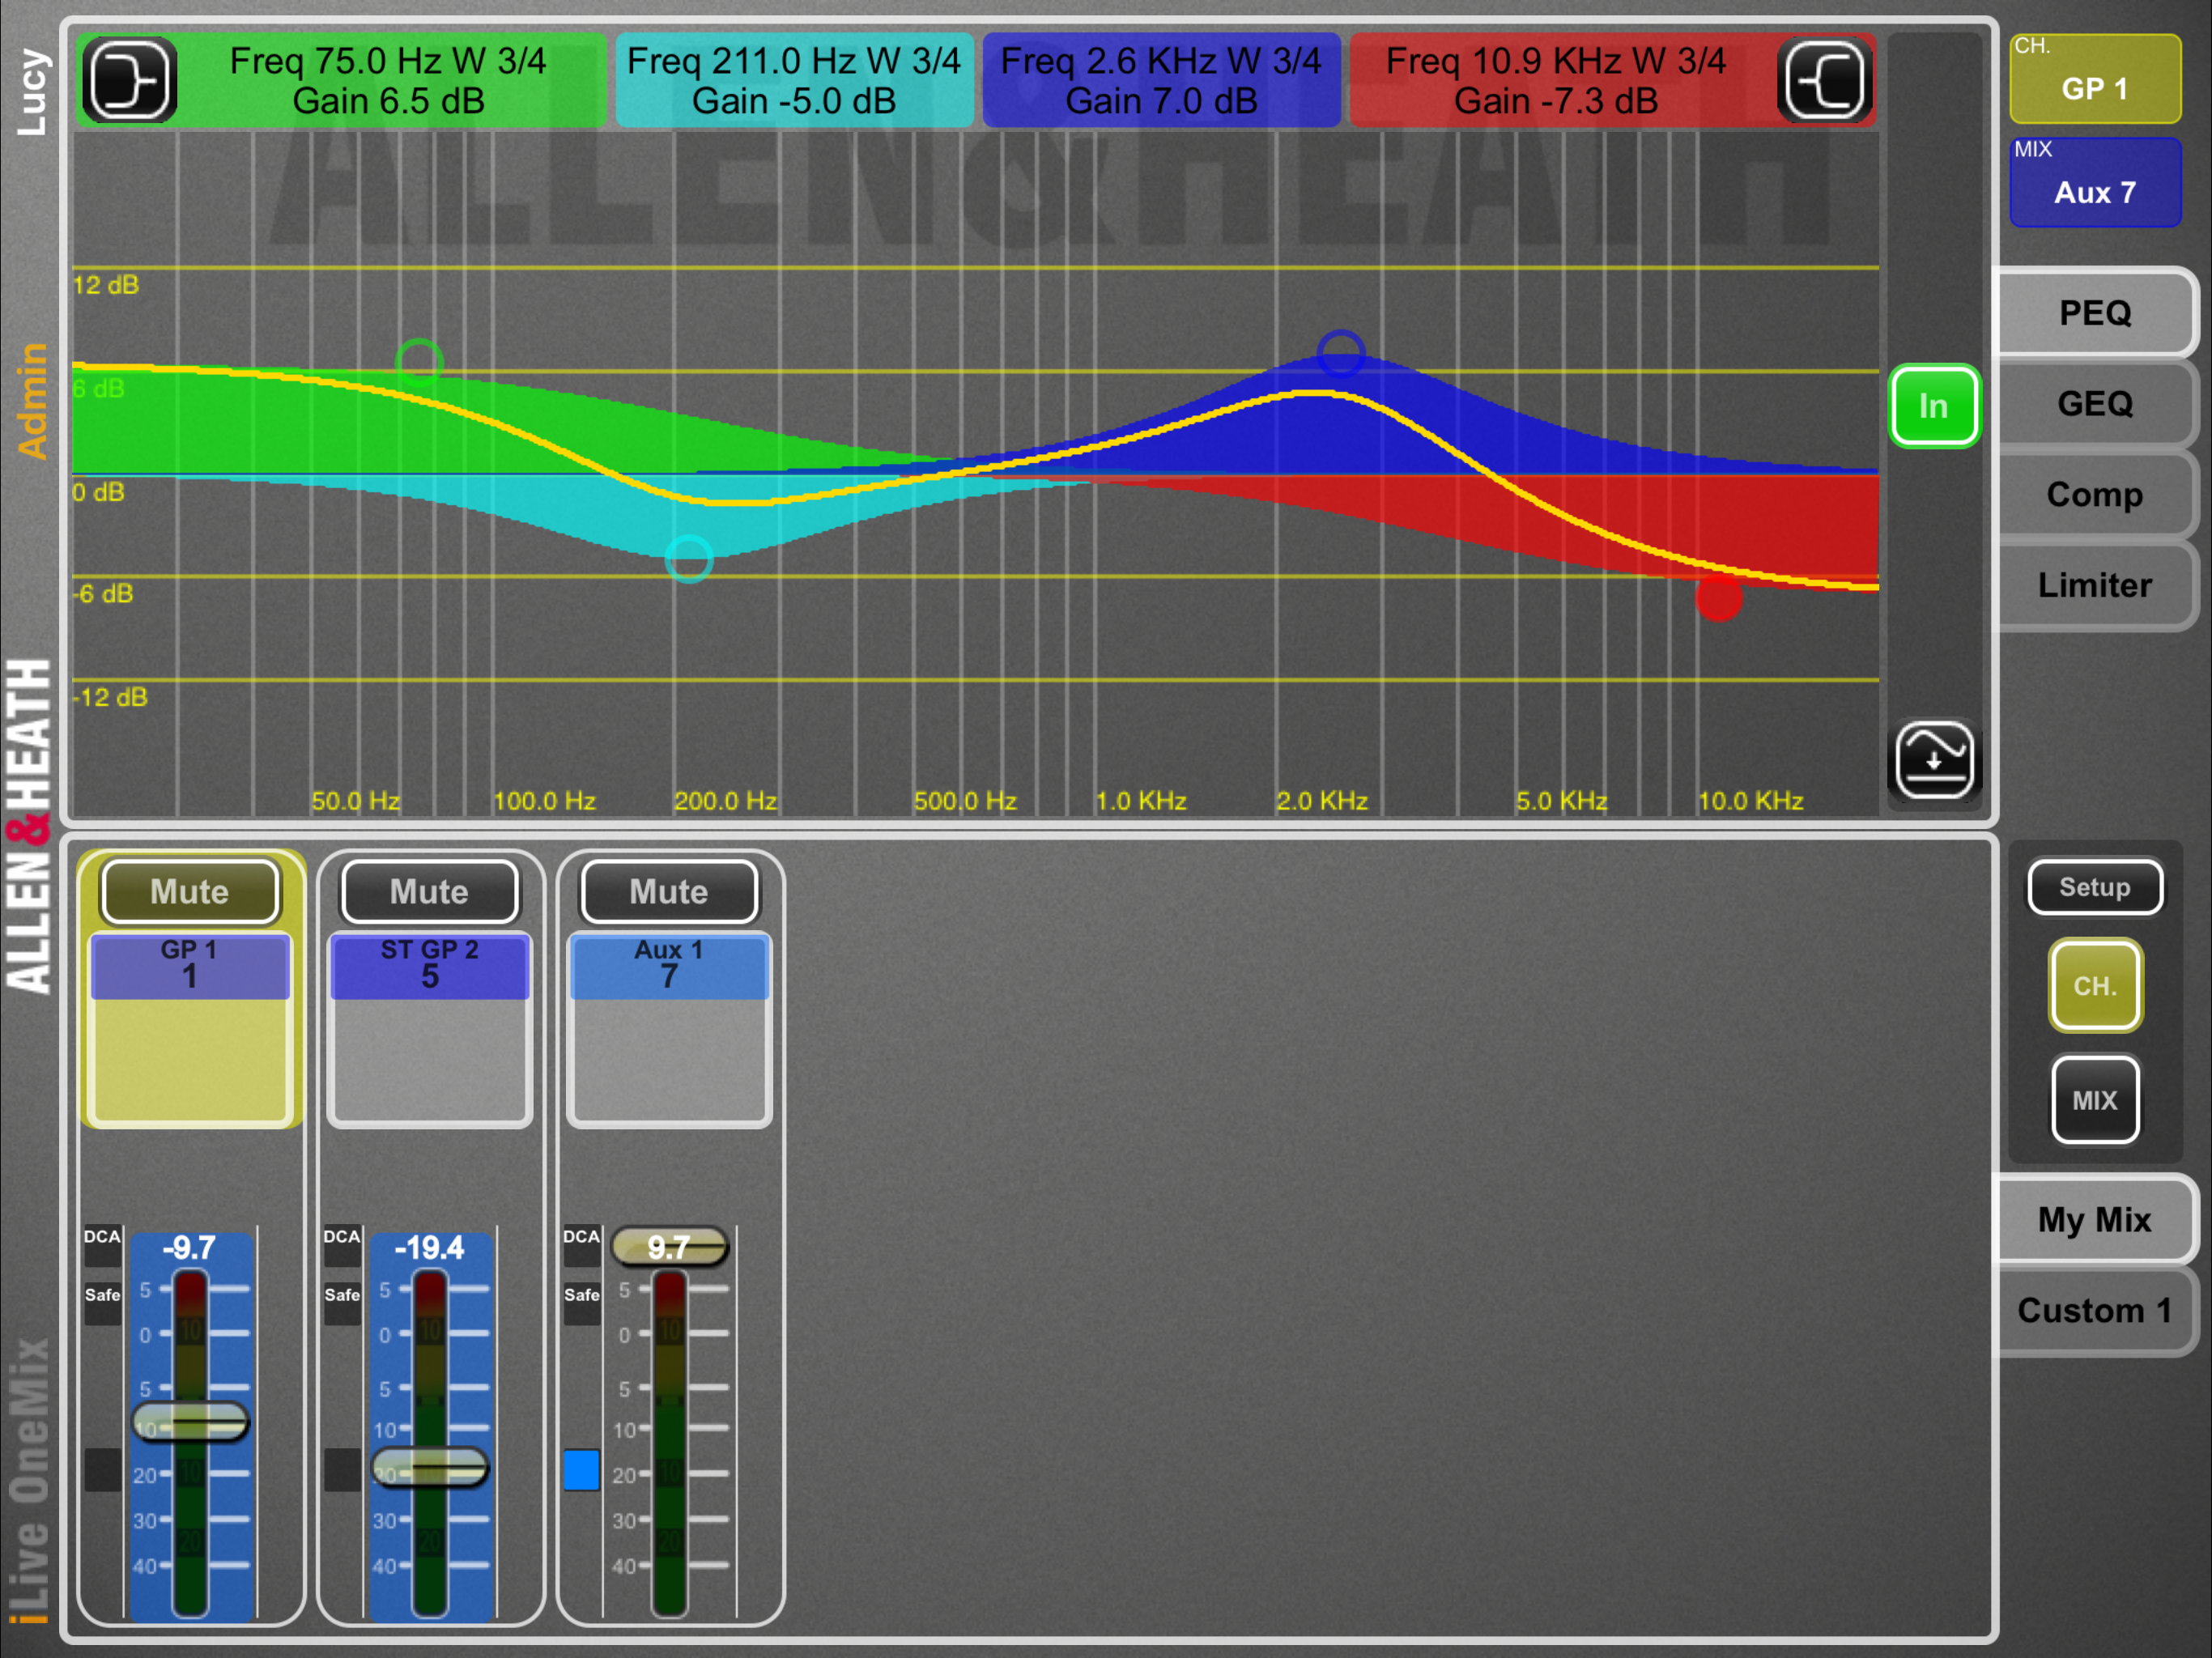
Task: Click the GP 1 fader knob
Action: point(190,1421)
